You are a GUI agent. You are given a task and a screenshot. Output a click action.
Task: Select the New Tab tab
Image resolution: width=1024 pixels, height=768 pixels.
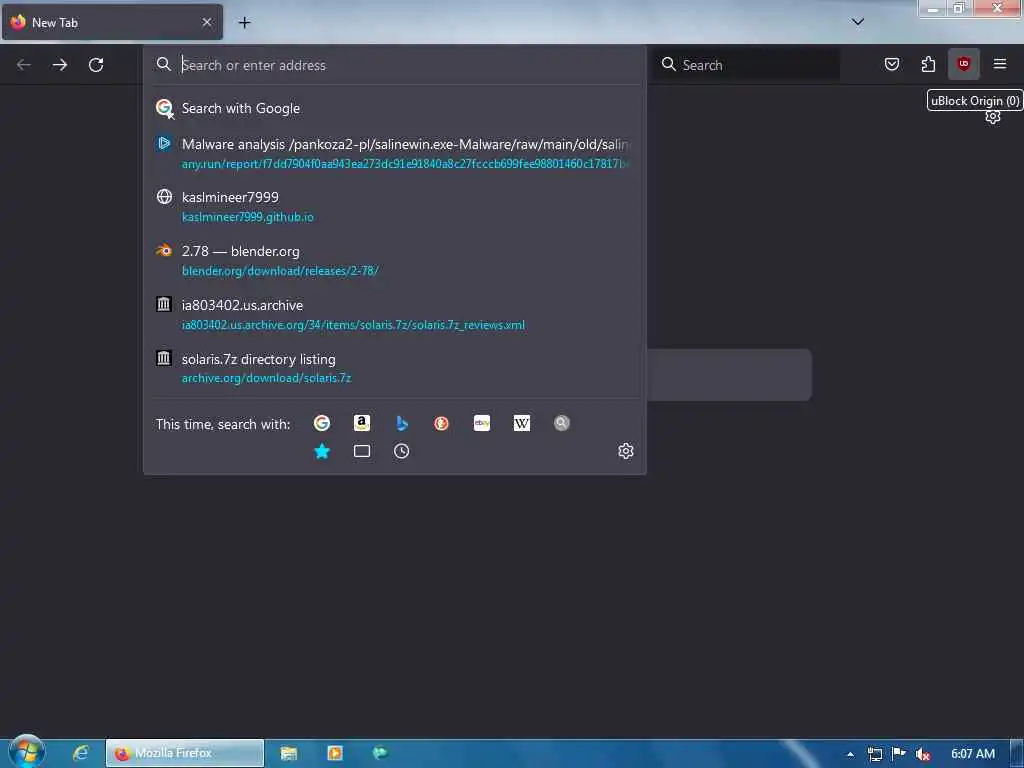click(112, 22)
